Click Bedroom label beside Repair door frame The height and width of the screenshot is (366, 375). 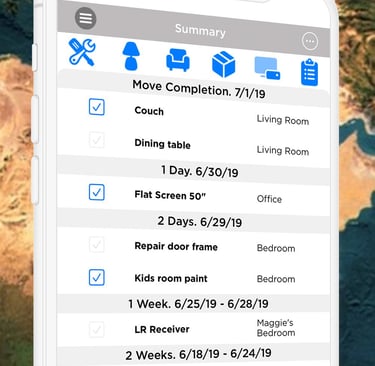276,248
